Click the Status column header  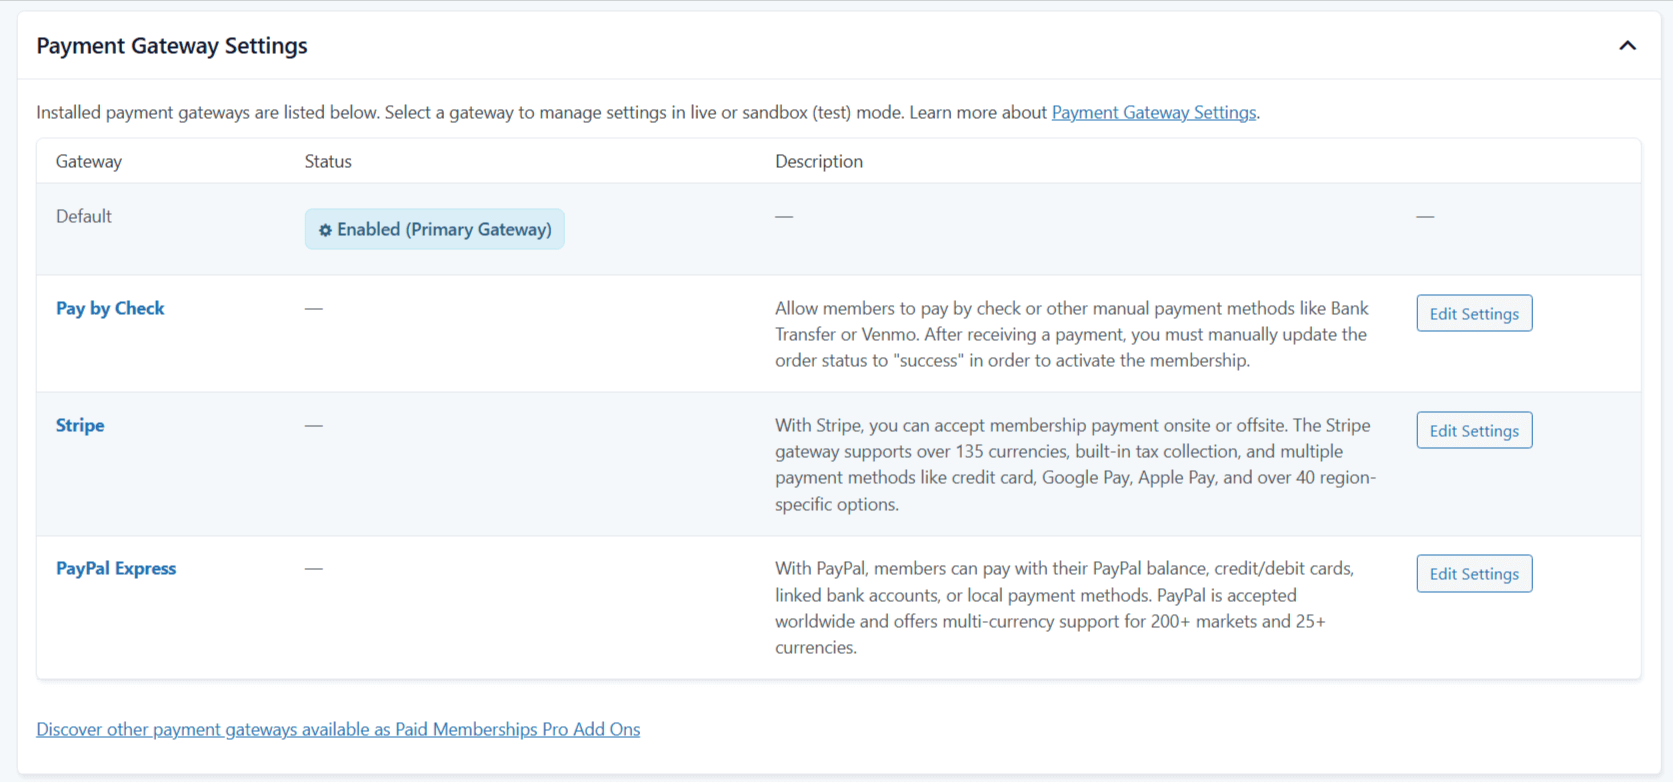coord(328,161)
